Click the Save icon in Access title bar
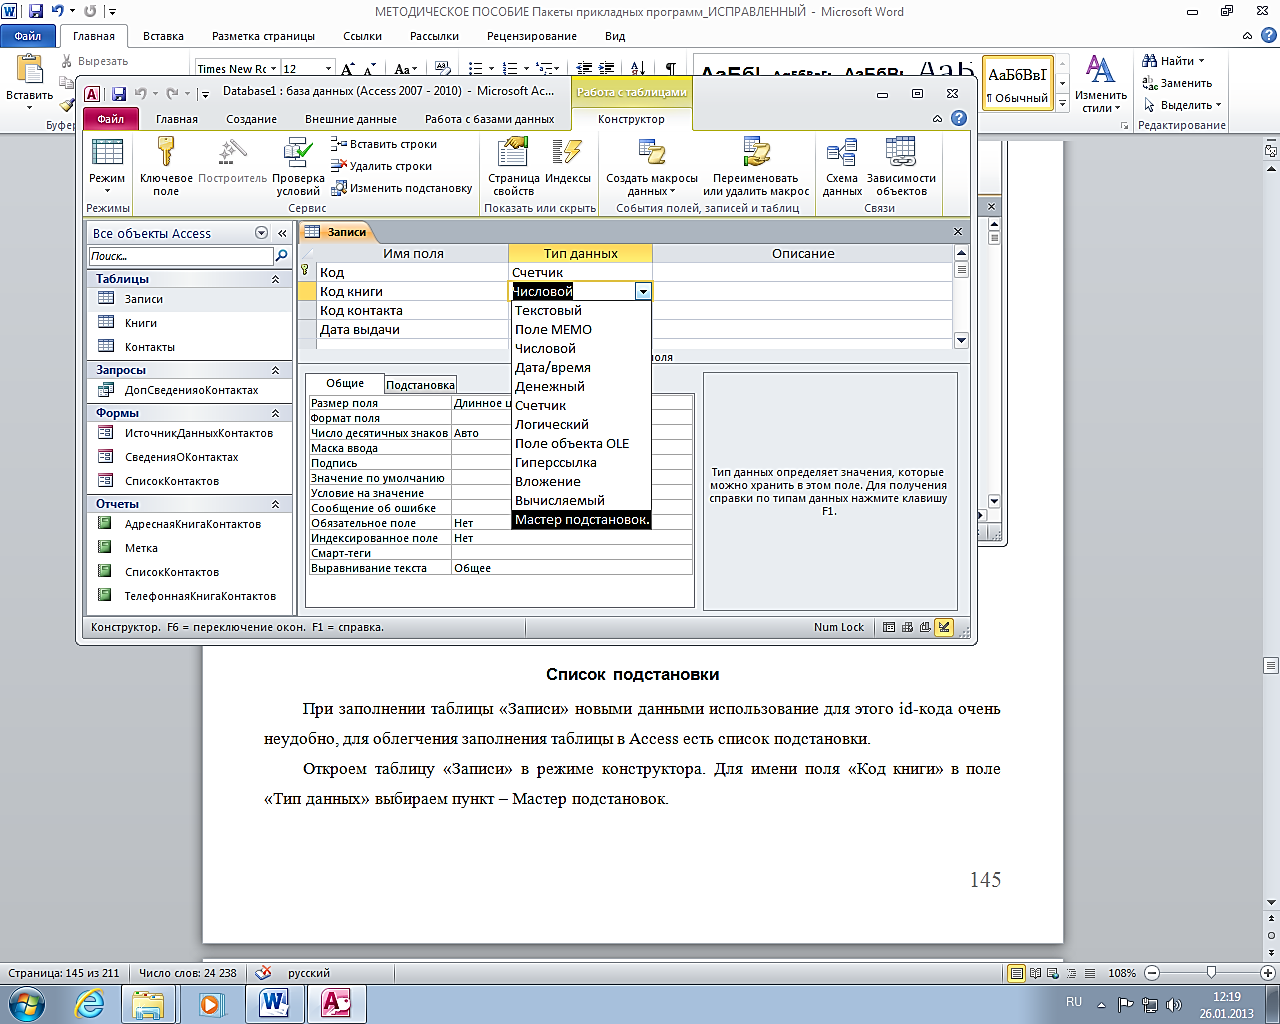This screenshot has height=1024, width=1280. click(119, 93)
